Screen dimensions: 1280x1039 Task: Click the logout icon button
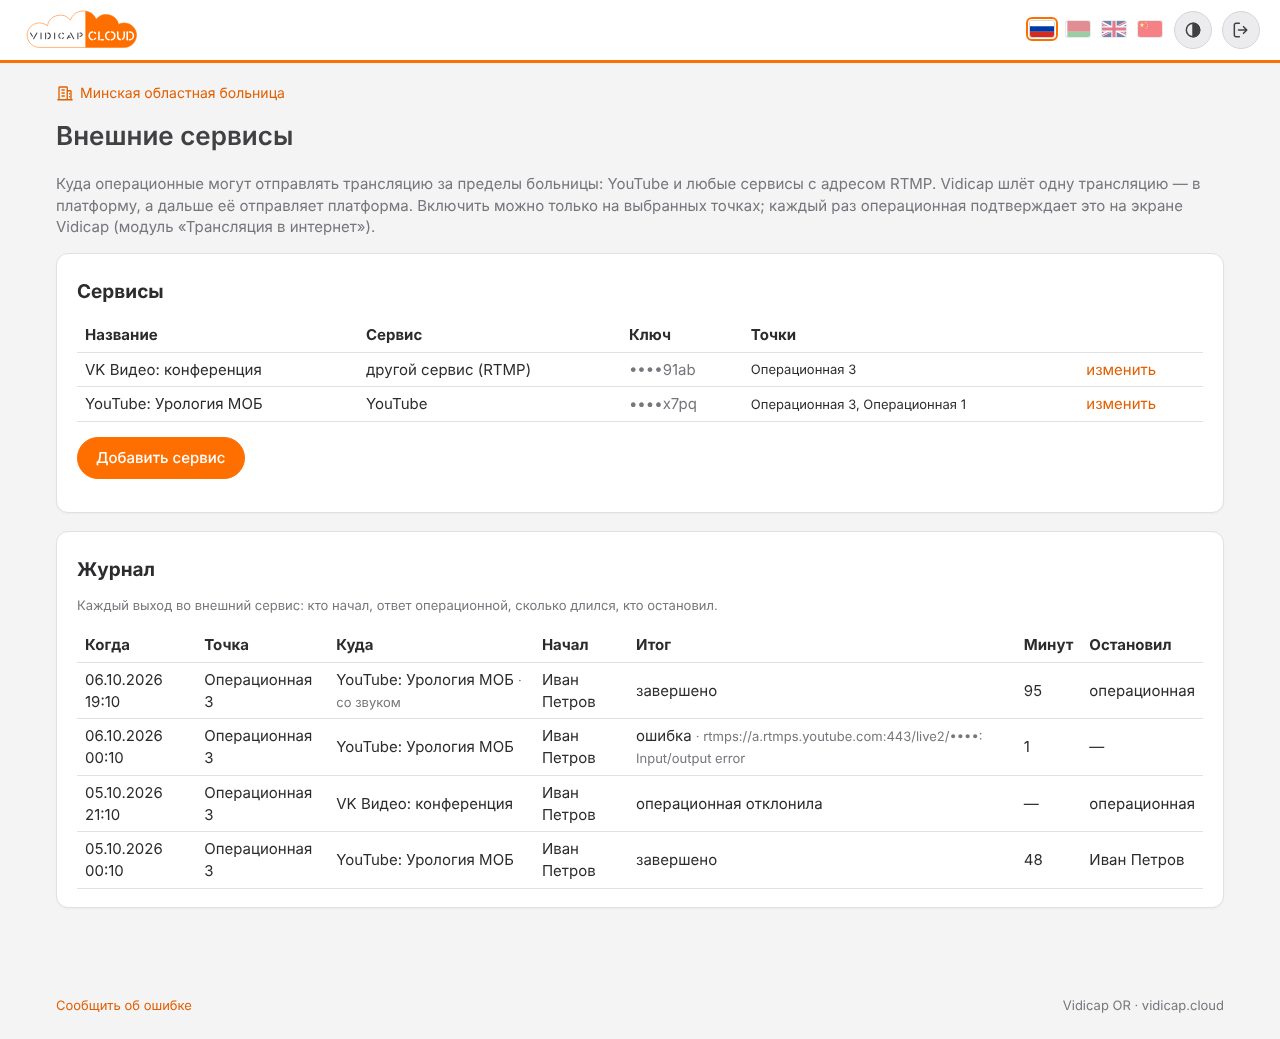(x=1241, y=30)
